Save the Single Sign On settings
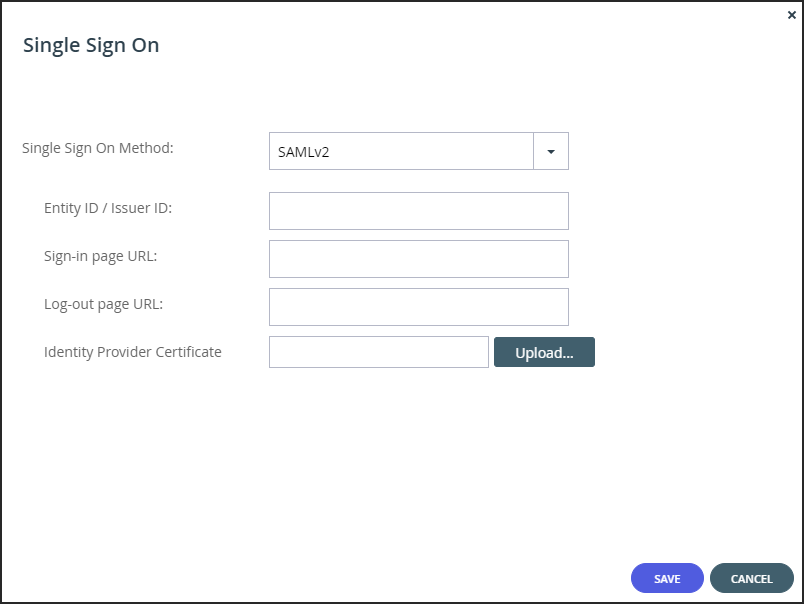 [667, 578]
